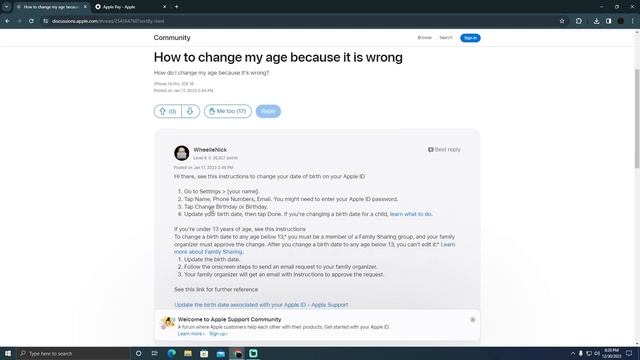640x360 pixels.
Task: Close the 'How to change my age' tab
Action: [85, 7]
